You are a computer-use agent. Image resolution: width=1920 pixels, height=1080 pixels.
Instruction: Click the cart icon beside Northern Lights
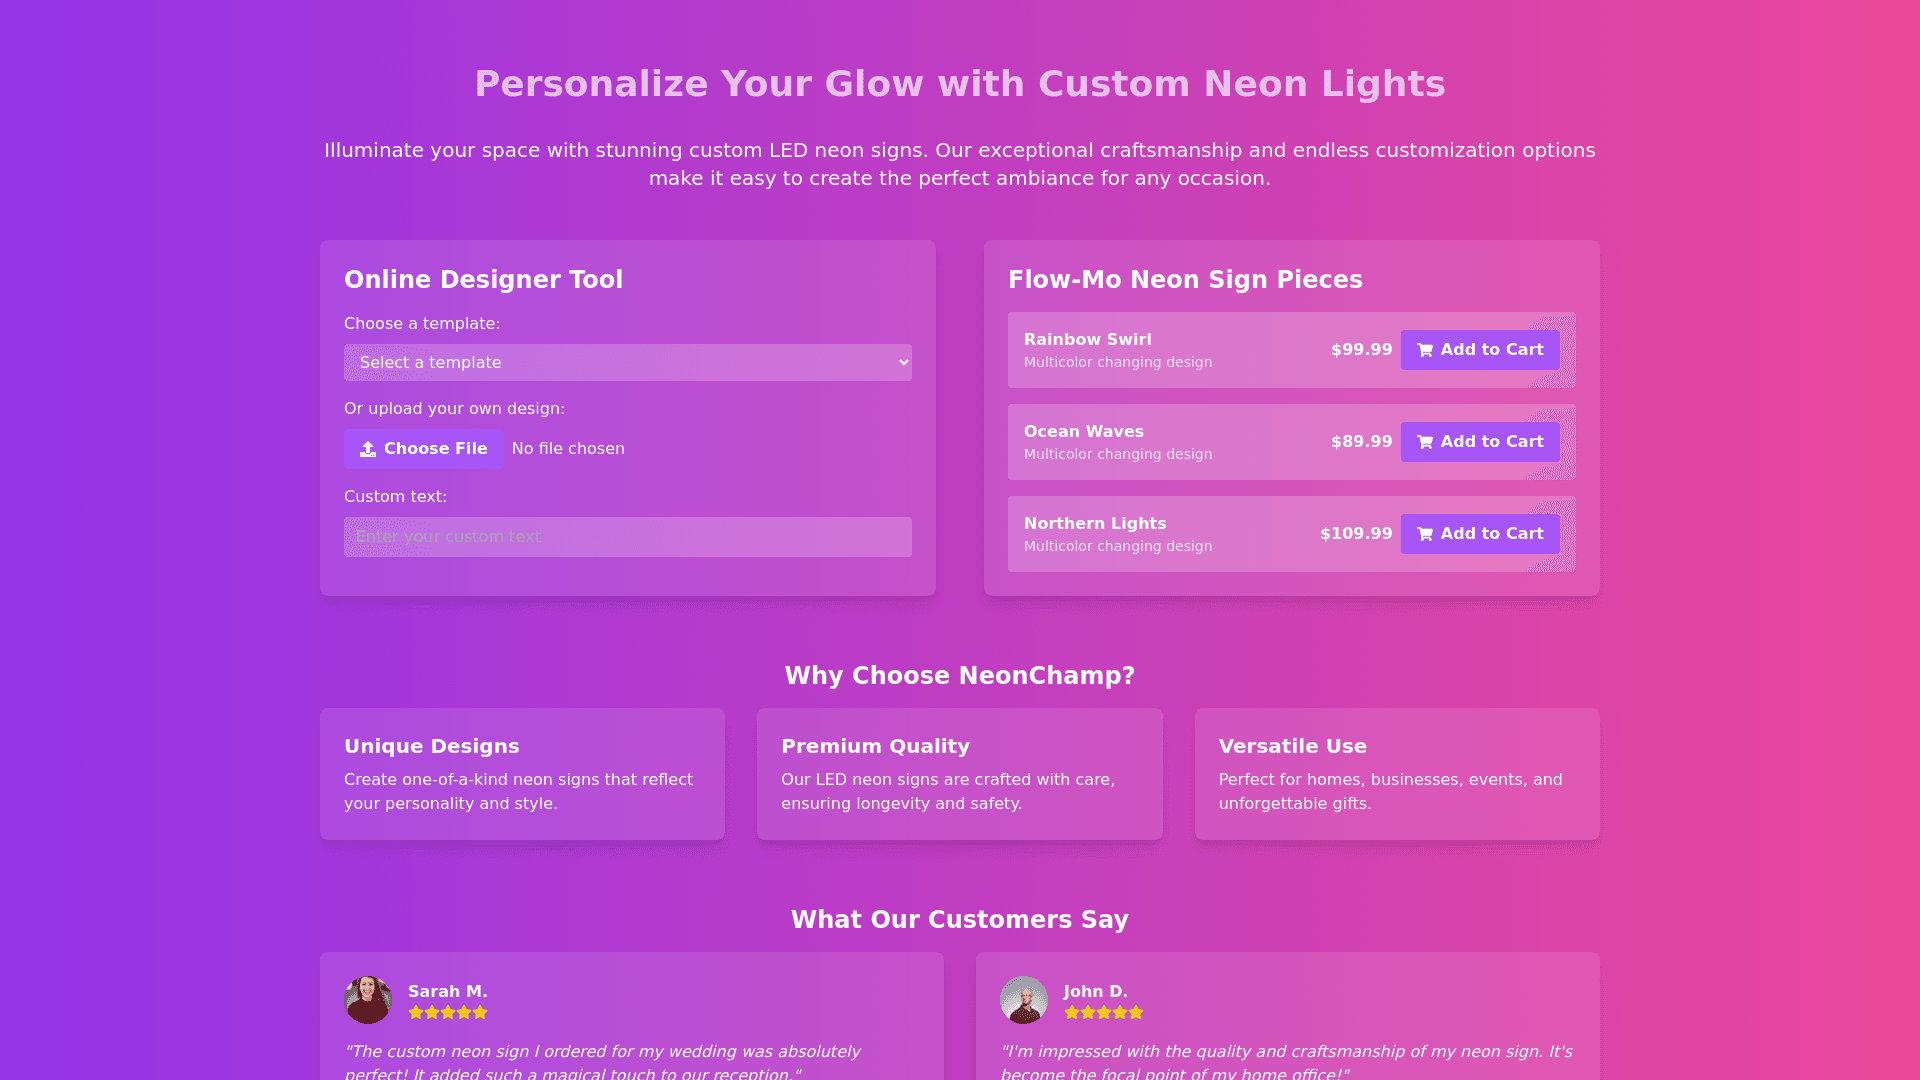[1425, 534]
